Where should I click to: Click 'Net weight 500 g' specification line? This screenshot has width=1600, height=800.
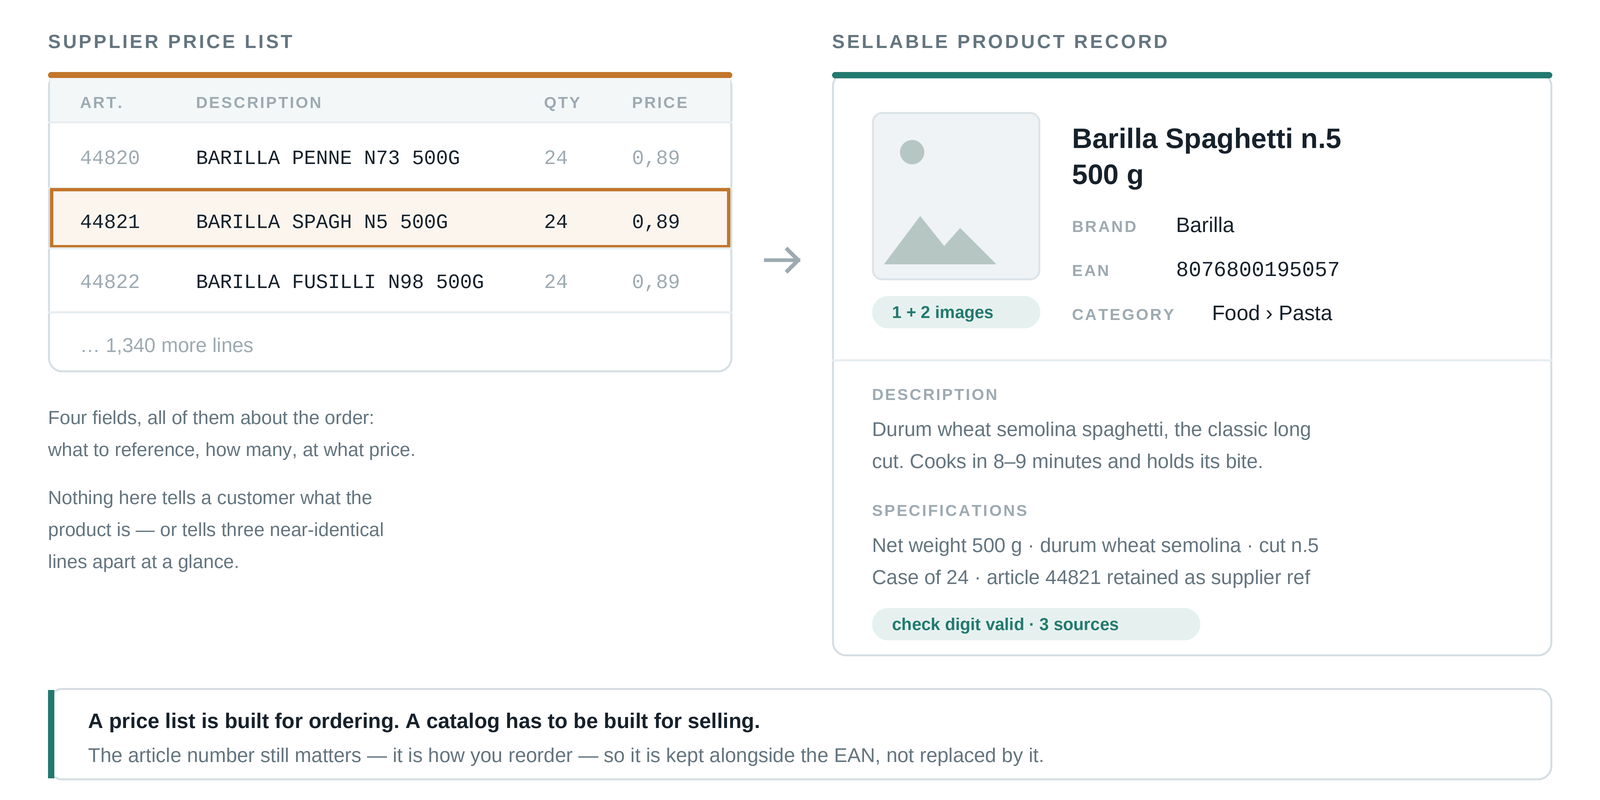point(1095,545)
